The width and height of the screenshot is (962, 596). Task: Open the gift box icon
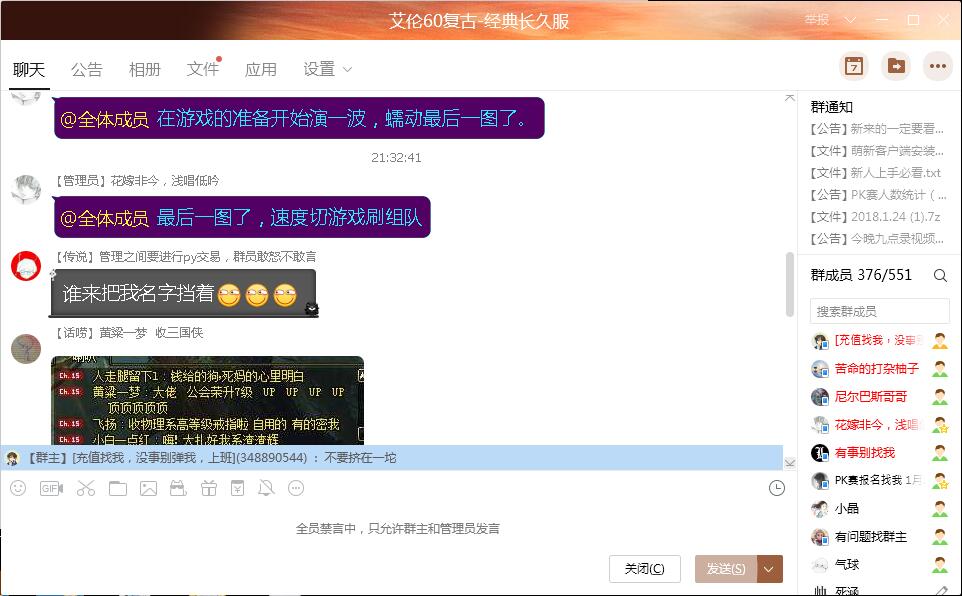tap(209, 489)
